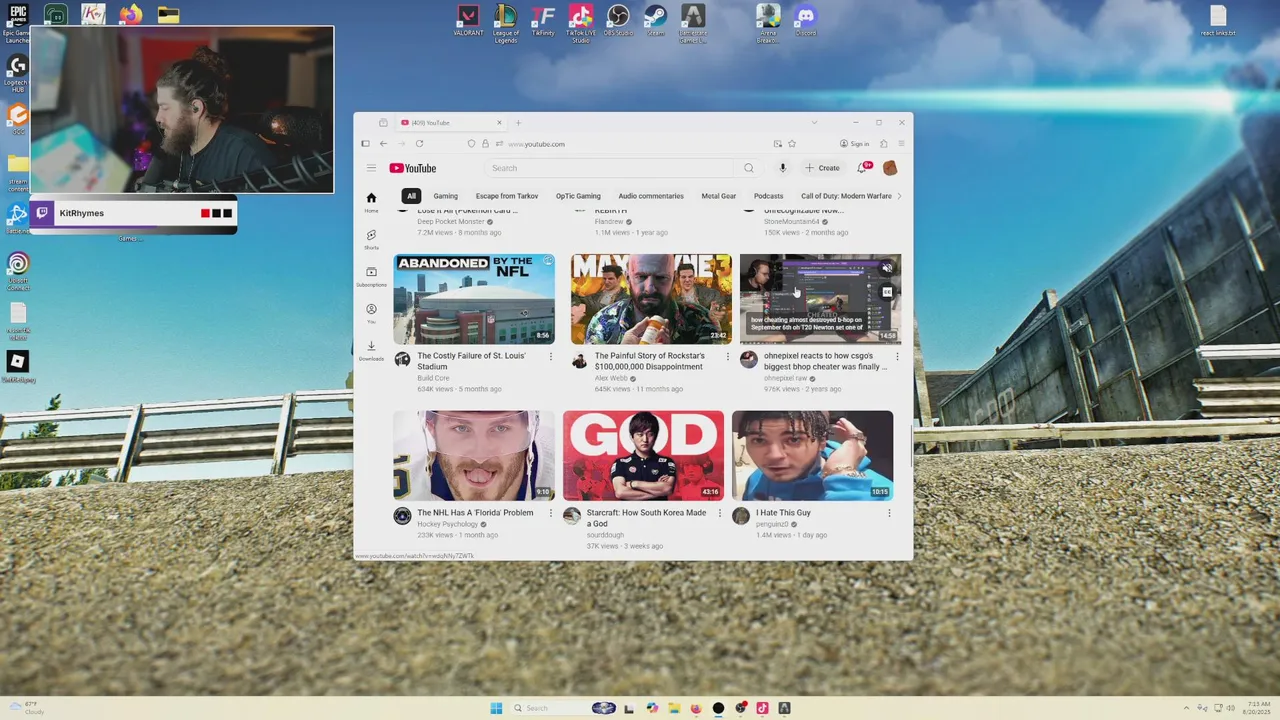Image resolution: width=1280 pixels, height=720 pixels.
Task: Open the browser extensions icon
Action: point(883,144)
